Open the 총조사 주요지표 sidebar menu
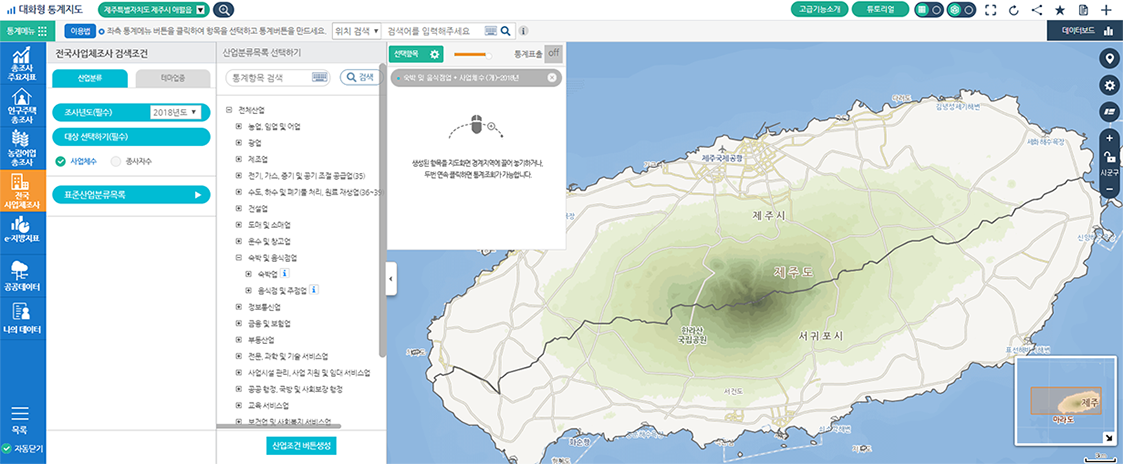Image resolution: width=1123 pixels, height=464 pixels. (23, 64)
